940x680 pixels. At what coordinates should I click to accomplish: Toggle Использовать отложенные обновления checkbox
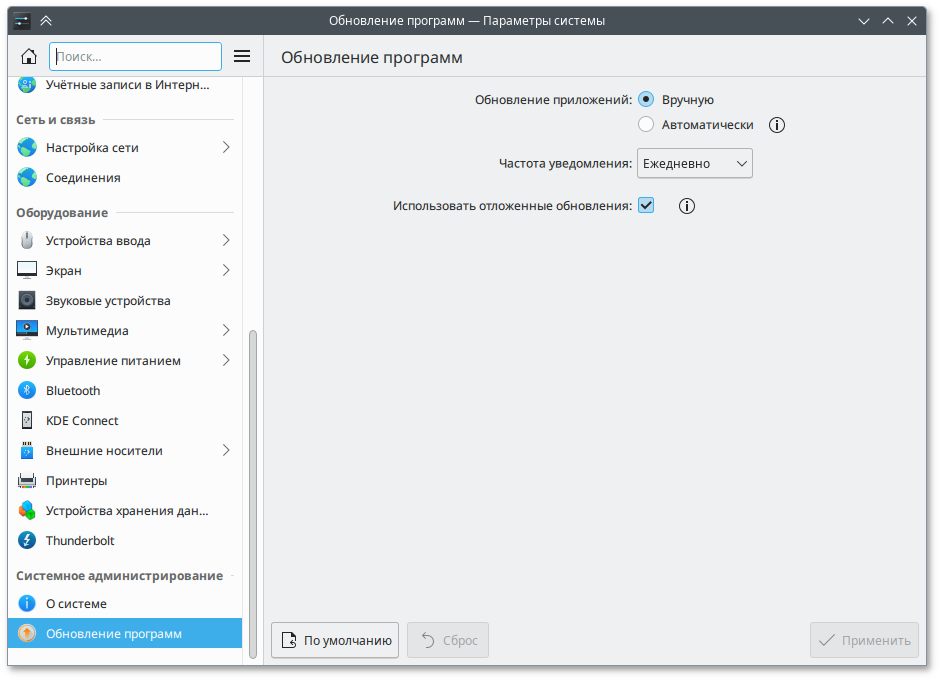click(646, 206)
